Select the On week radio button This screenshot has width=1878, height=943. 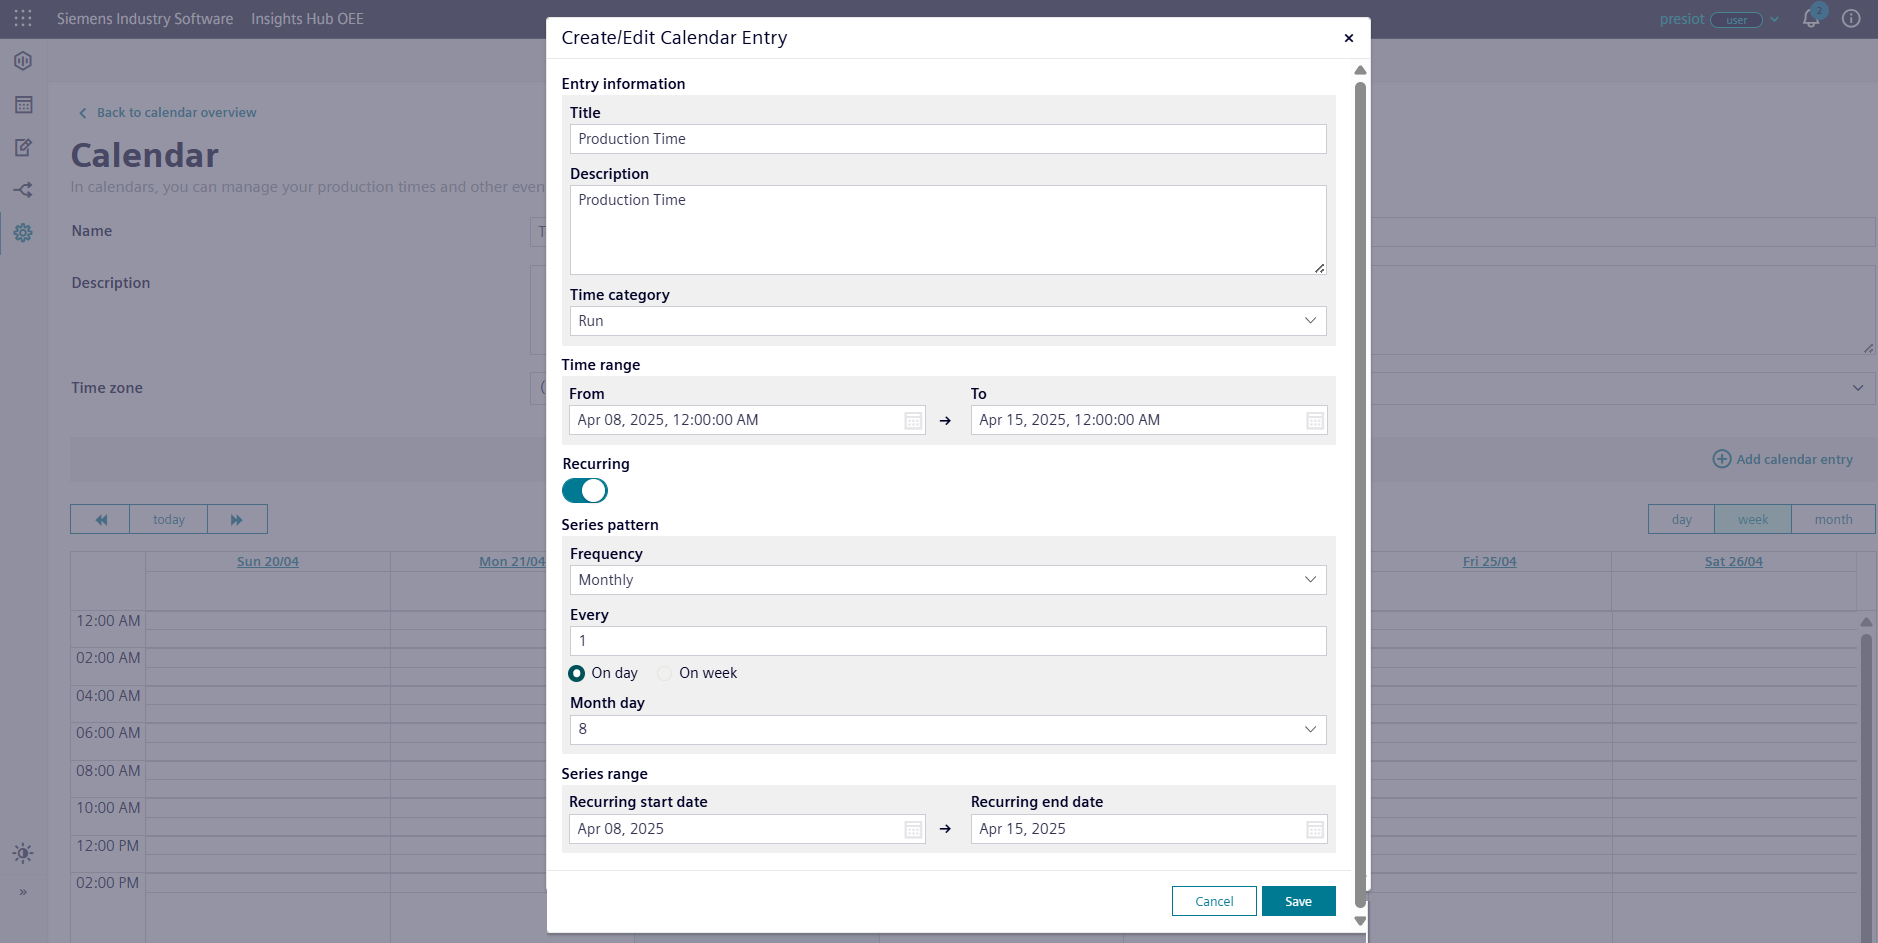[x=664, y=673]
